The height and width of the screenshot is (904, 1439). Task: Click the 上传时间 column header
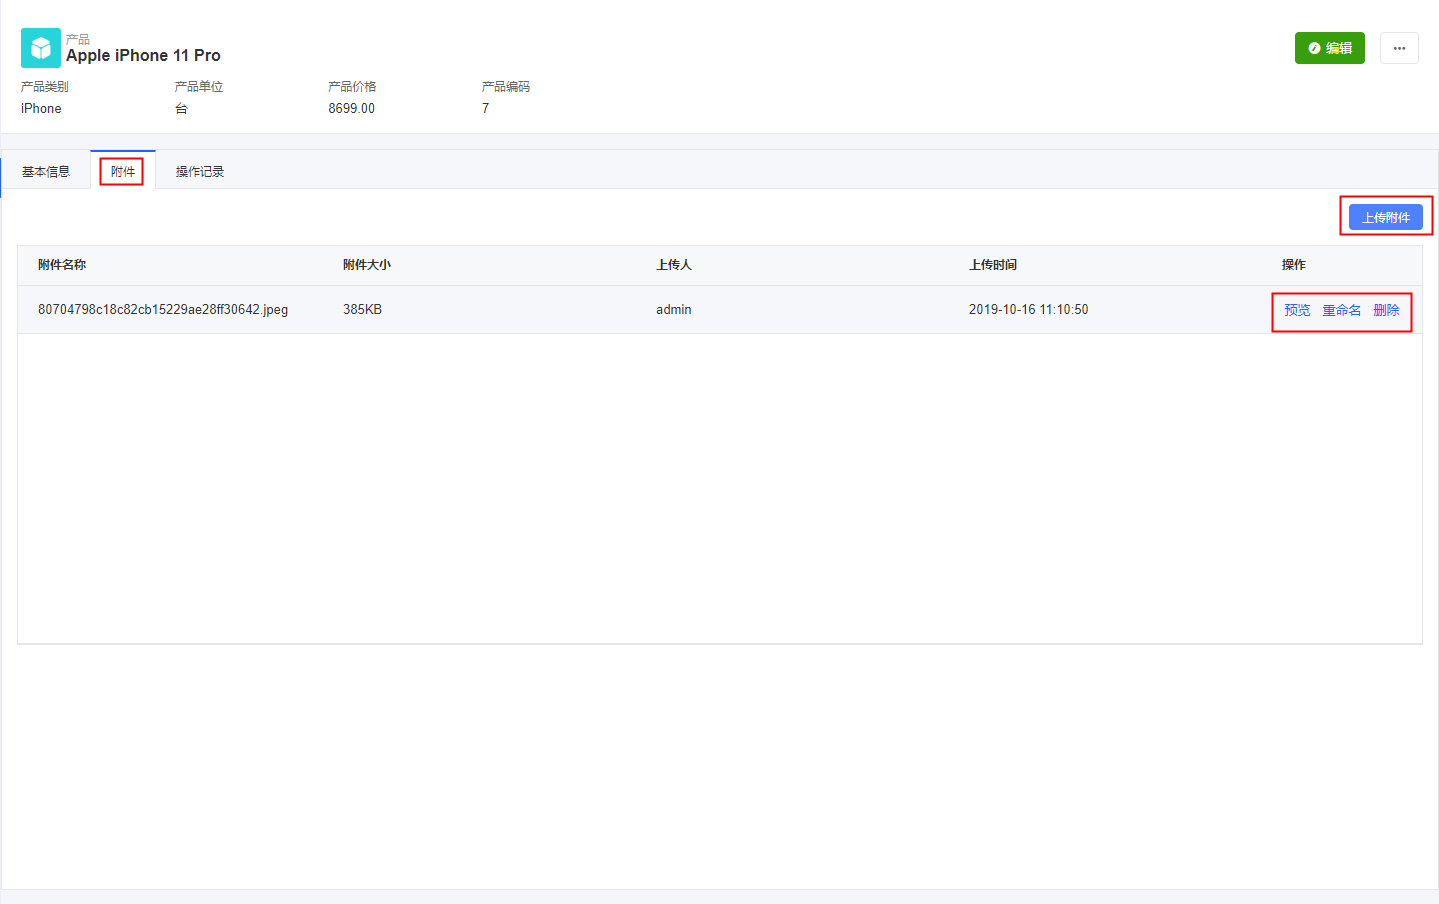tap(993, 265)
